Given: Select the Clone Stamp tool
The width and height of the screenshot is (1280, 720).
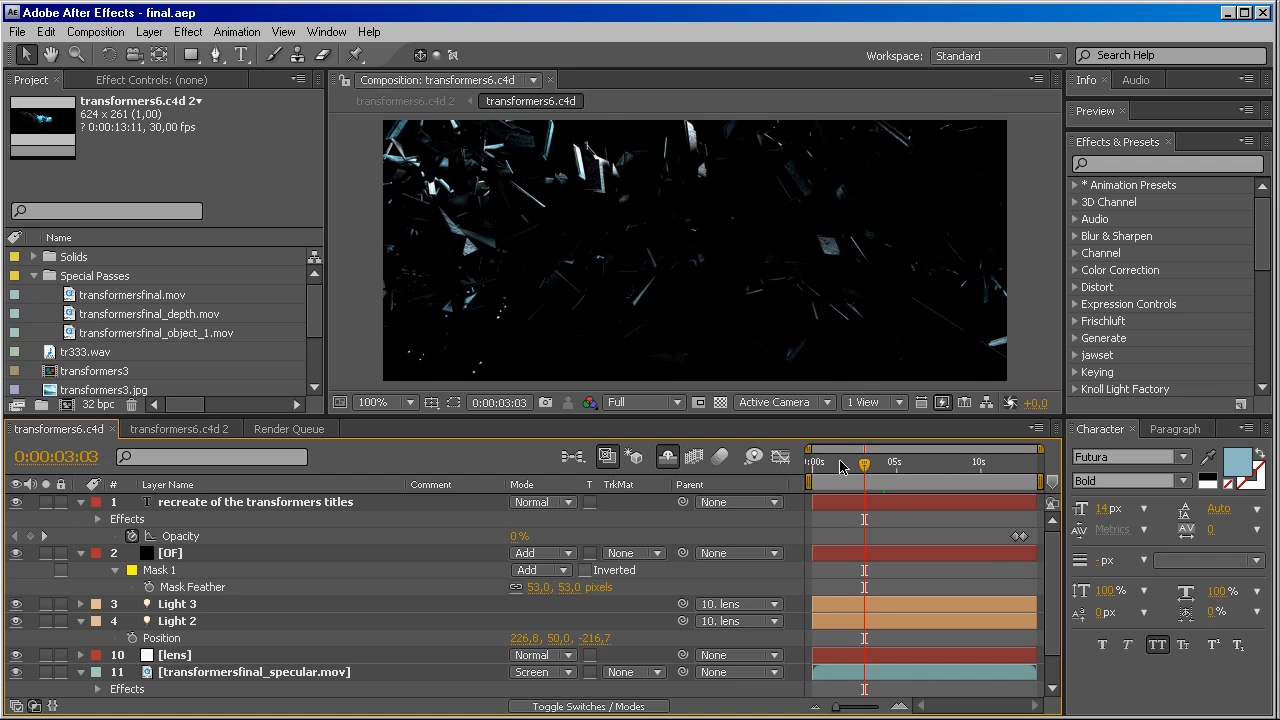Looking at the screenshot, I should click(x=299, y=55).
